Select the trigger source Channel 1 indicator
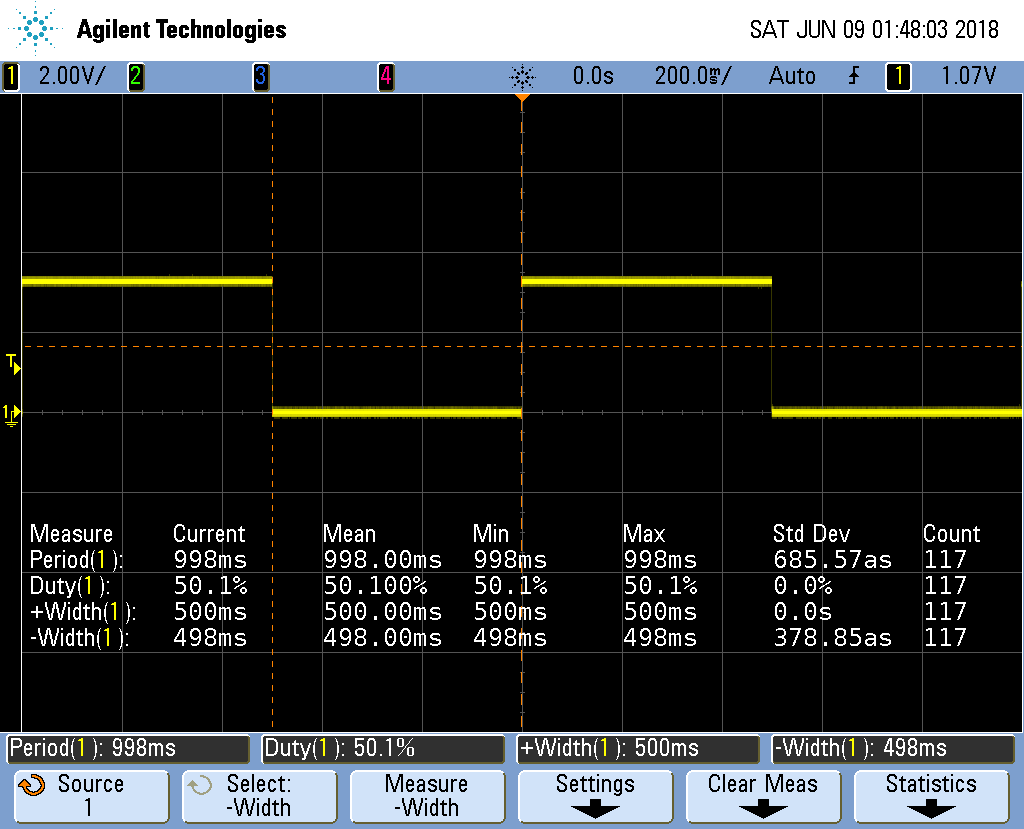This screenshot has width=1024, height=829. point(897,75)
